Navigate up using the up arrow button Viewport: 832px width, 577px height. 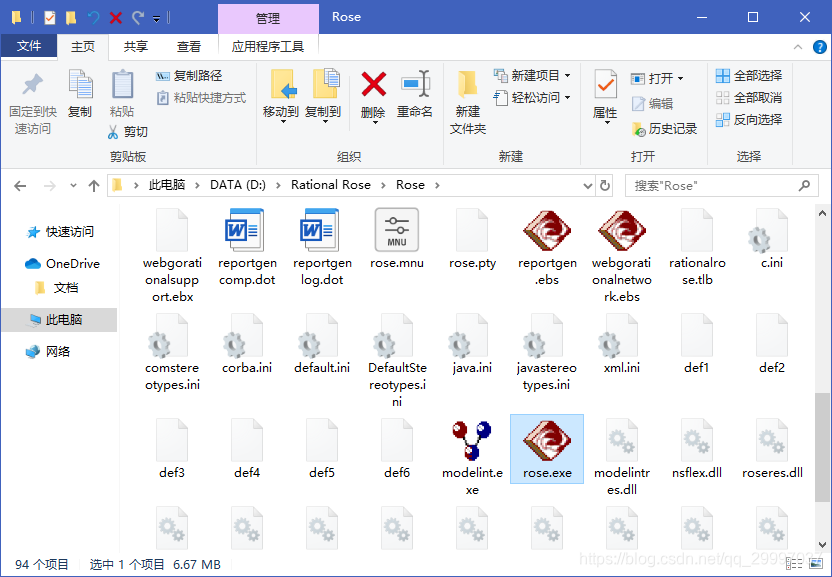point(94,185)
